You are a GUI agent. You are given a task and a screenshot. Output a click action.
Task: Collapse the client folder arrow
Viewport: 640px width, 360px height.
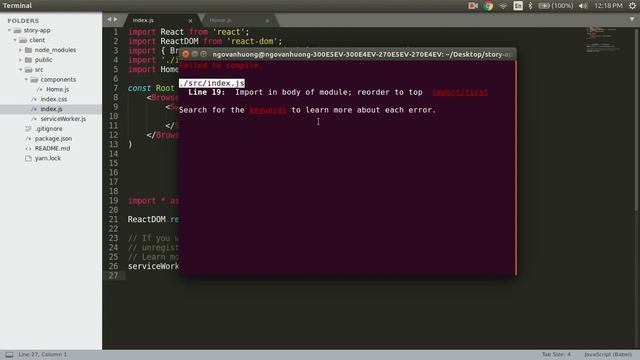[x=15, y=40]
